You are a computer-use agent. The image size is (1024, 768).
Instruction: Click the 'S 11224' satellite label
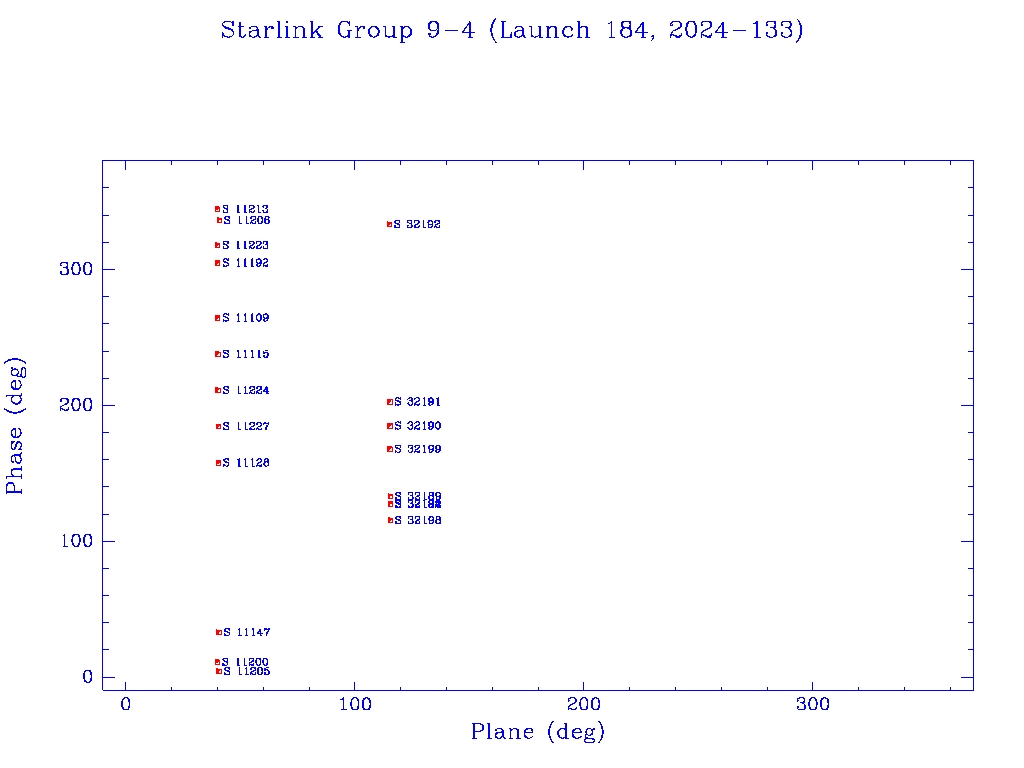pyautogui.click(x=246, y=390)
